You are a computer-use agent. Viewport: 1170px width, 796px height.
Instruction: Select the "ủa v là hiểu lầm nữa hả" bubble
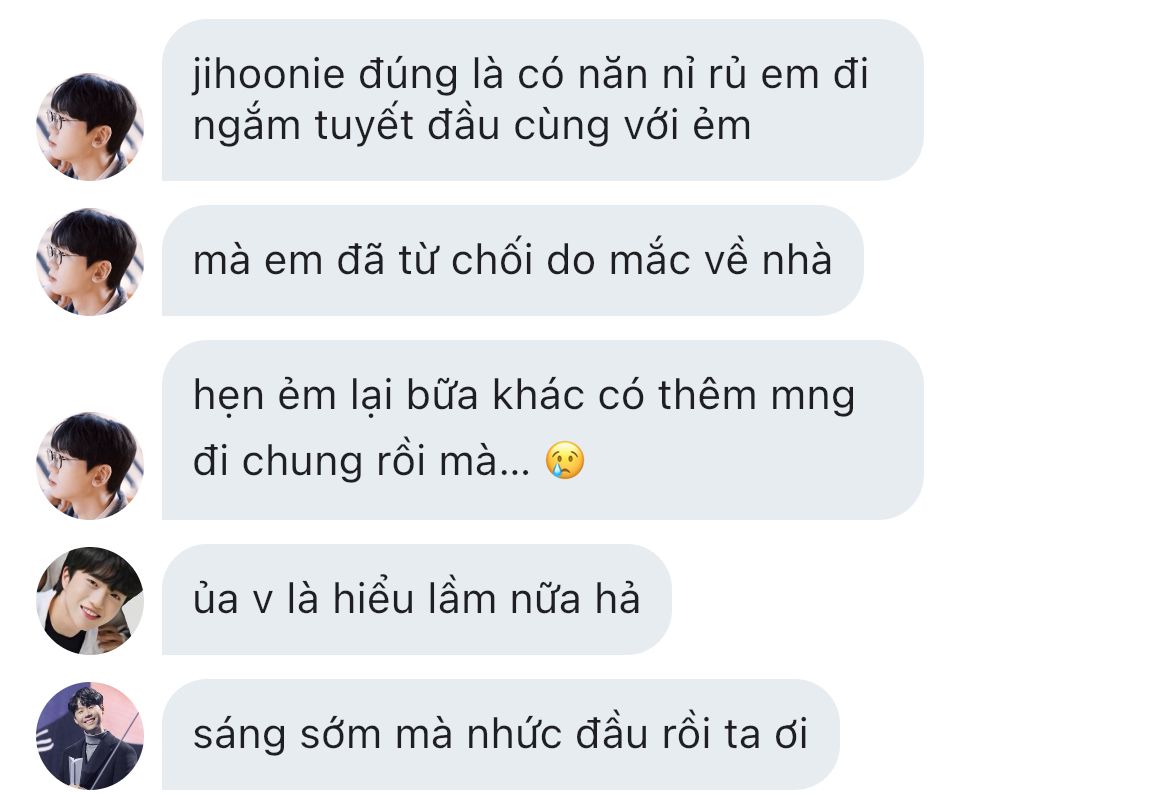coord(417,600)
